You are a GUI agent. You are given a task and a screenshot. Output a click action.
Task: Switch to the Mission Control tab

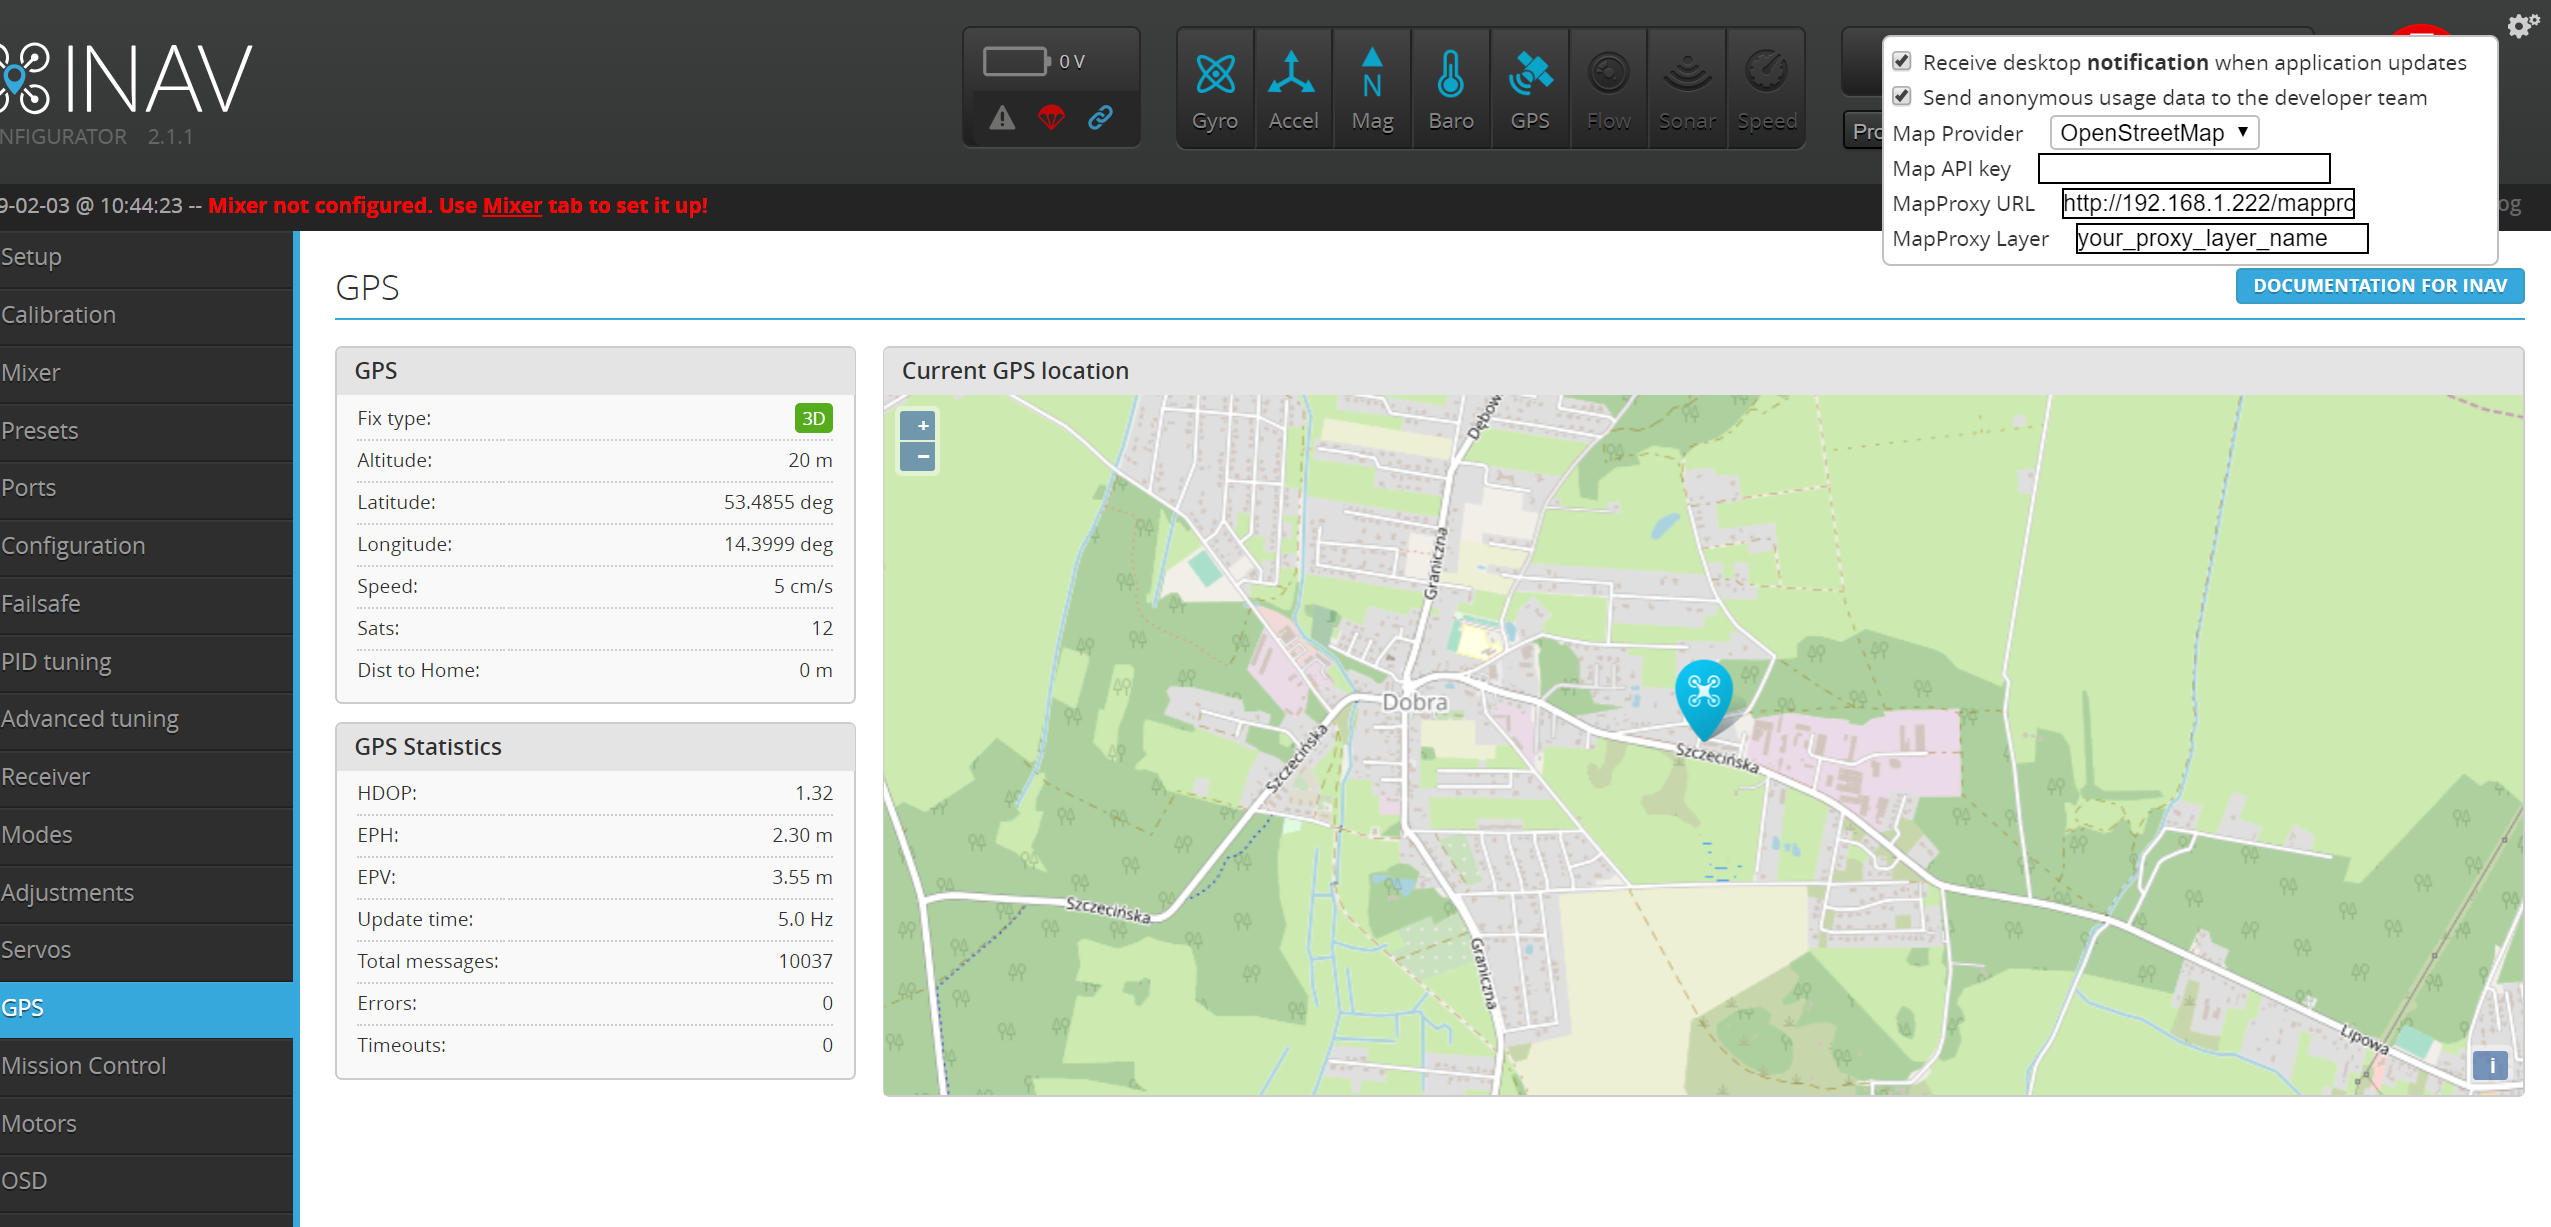pos(84,1065)
